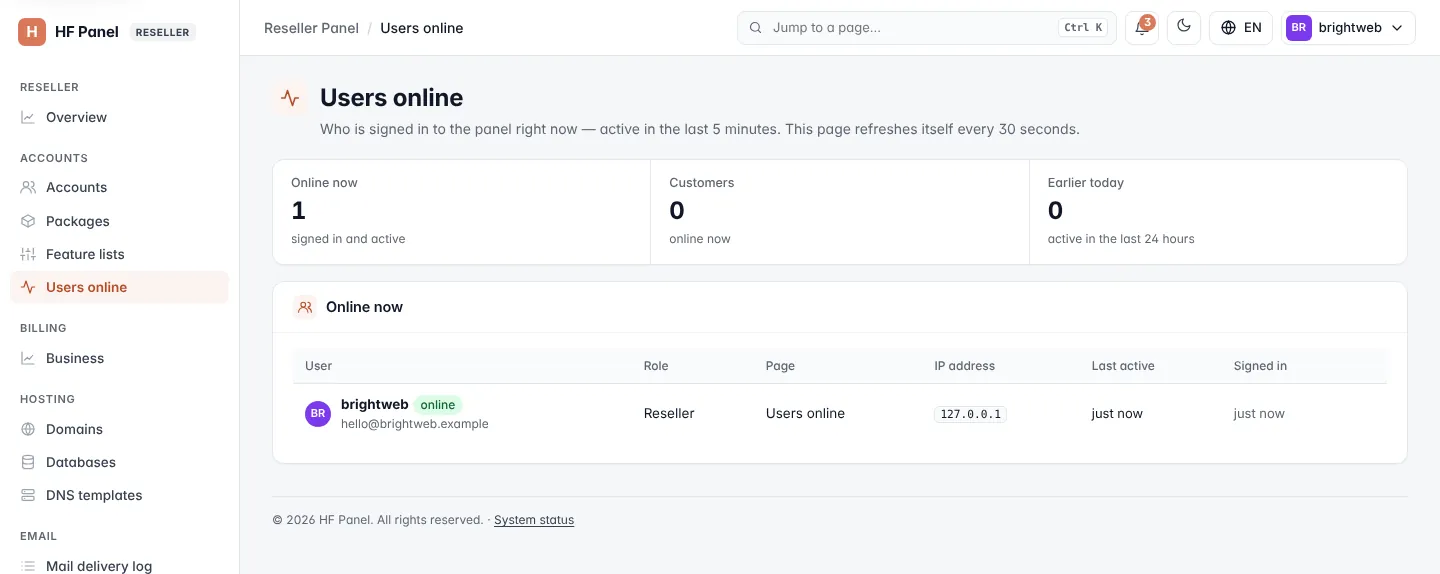Click the search magnifier icon
The width and height of the screenshot is (1440, 574).
[756, 28]
